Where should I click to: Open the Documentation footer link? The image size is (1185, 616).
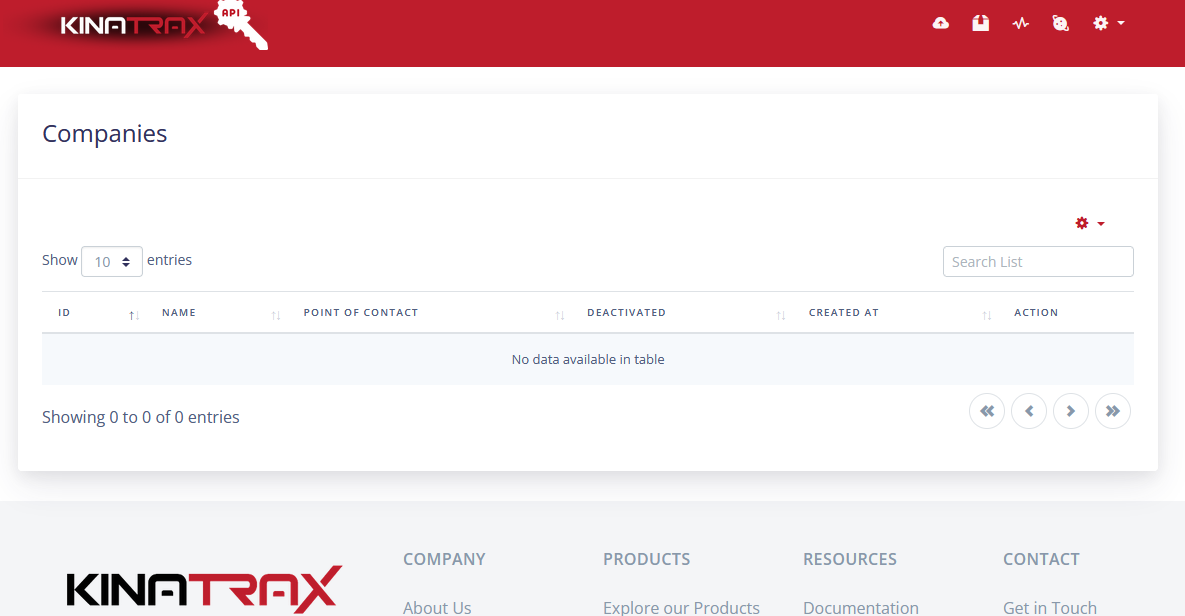pos(860,607)
